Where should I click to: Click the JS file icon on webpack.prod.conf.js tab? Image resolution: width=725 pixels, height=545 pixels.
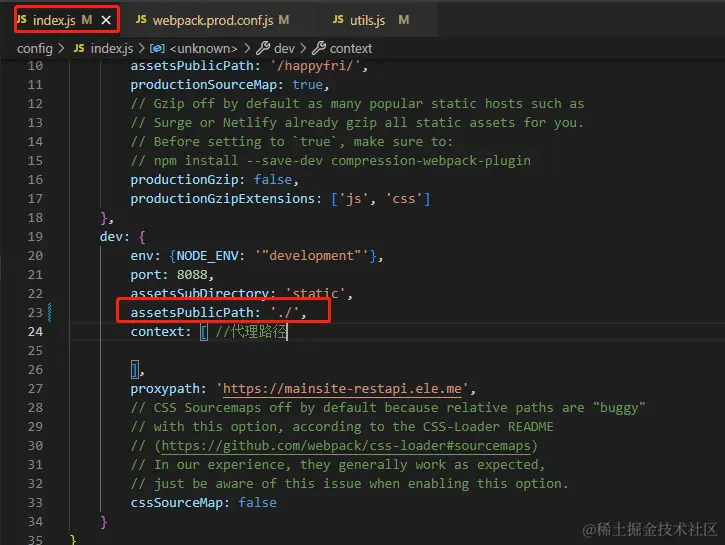click(x=141, y=19)
